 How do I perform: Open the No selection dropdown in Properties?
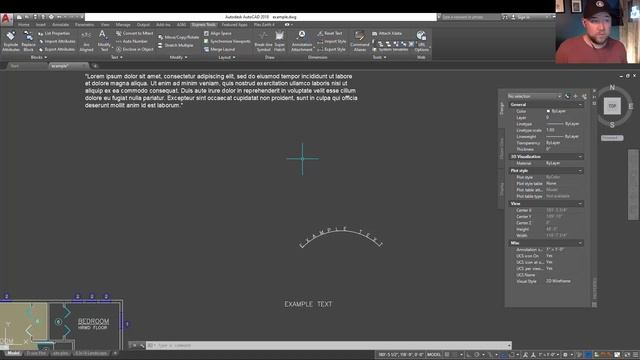click(x=534, y=96)
